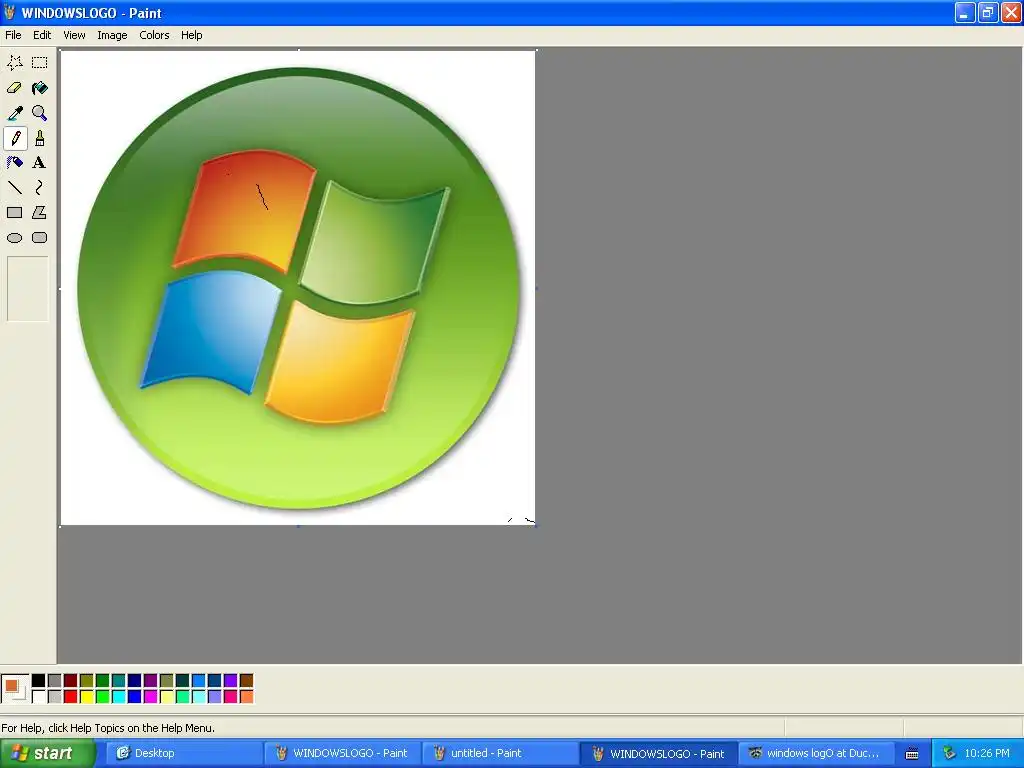The image size is (1024, 768).
Task: Open the Windows start menu
Action: pyautogui.click(x=46, y=753)
